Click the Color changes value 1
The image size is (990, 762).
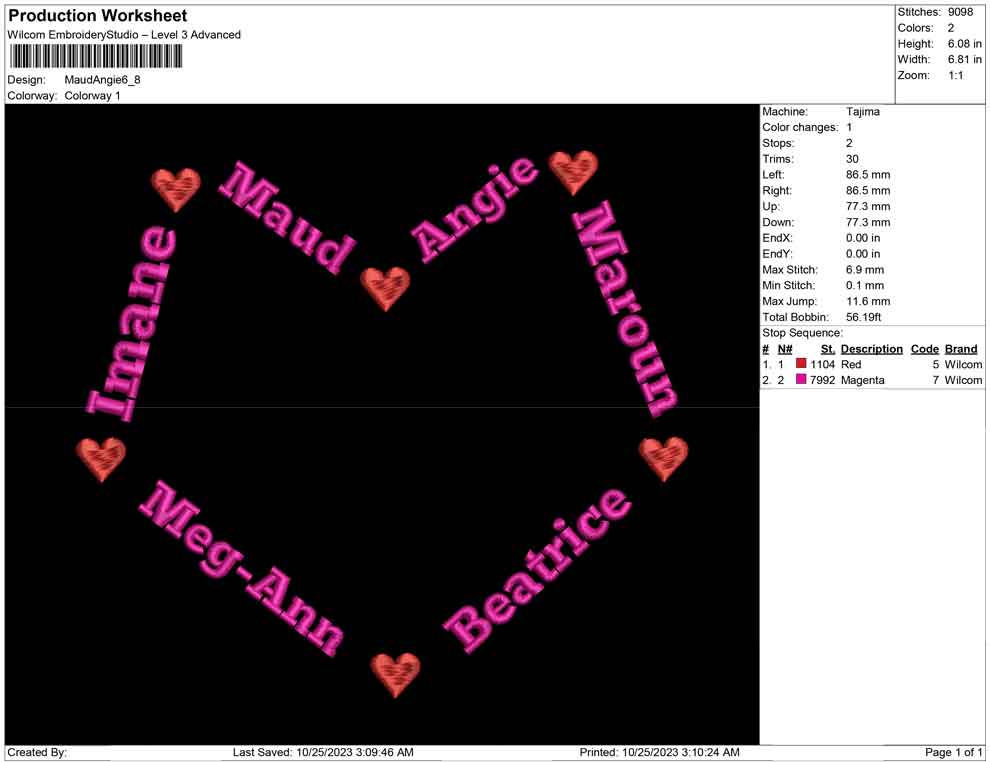pos(849,128)
